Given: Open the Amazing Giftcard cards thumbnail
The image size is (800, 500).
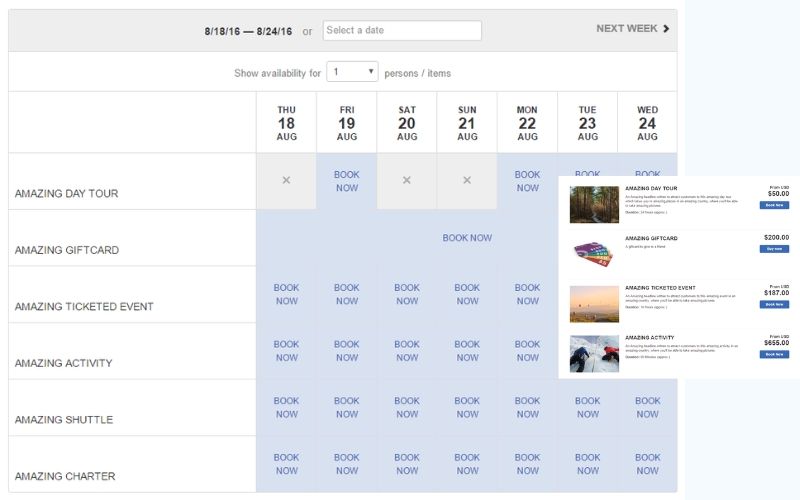Looking at the screenshot, I should coord(594,254).
